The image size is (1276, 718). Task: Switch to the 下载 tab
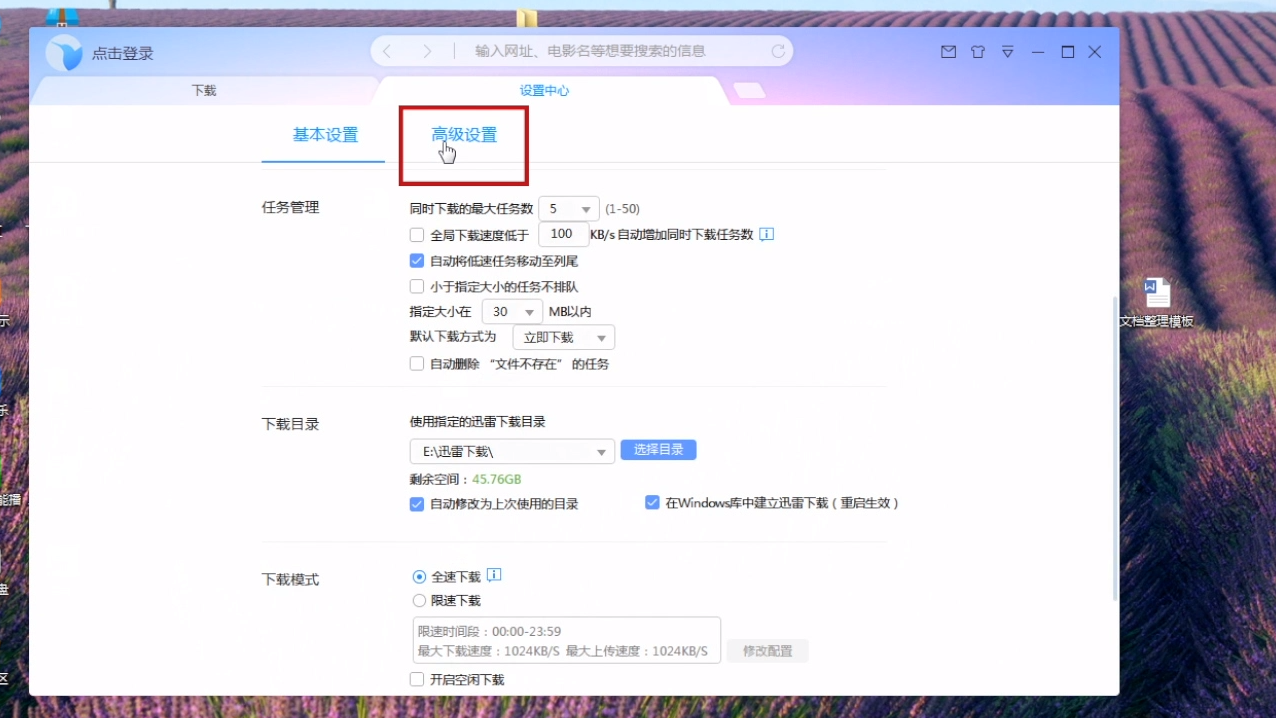204,91
